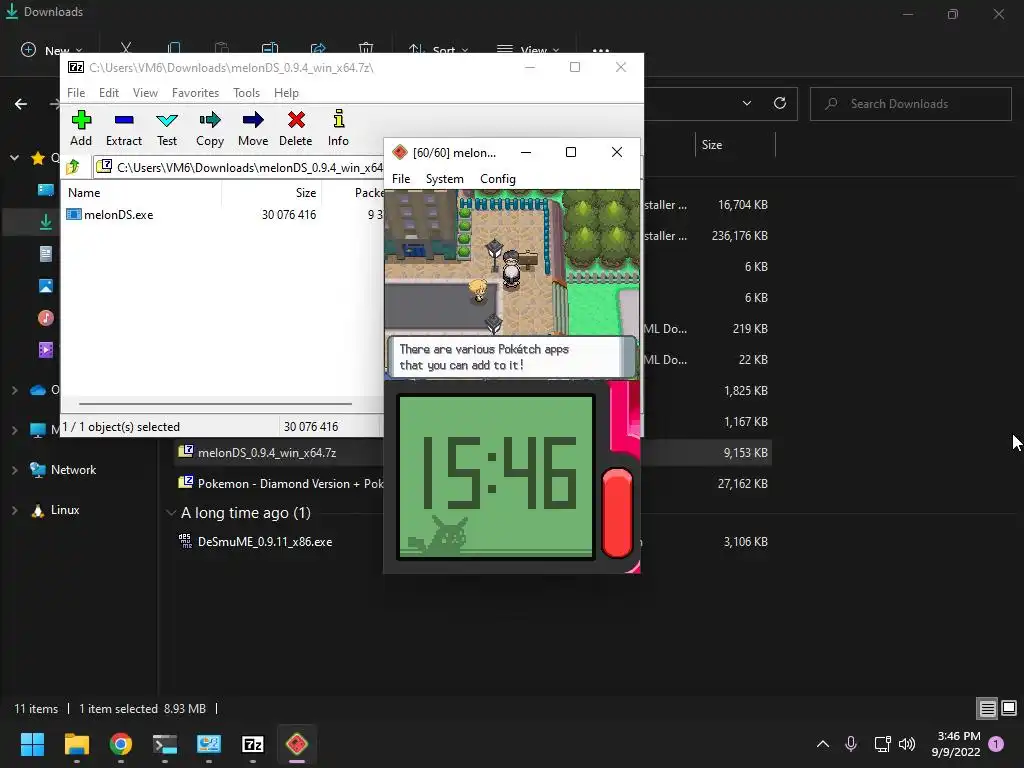The height and width of the screenshot is (768, 1024).
Task: Expand the Linux node in sidebar
Action: (x=14, y=510)
